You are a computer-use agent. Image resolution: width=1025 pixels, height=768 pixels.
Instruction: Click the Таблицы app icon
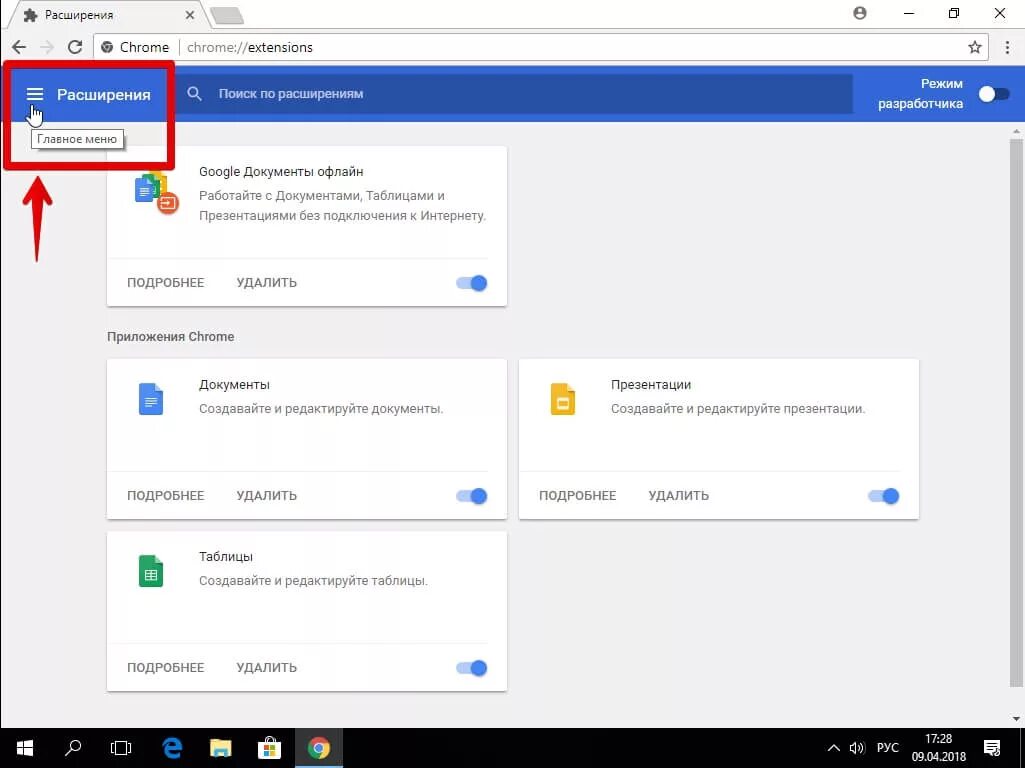[x=151, y=571]
